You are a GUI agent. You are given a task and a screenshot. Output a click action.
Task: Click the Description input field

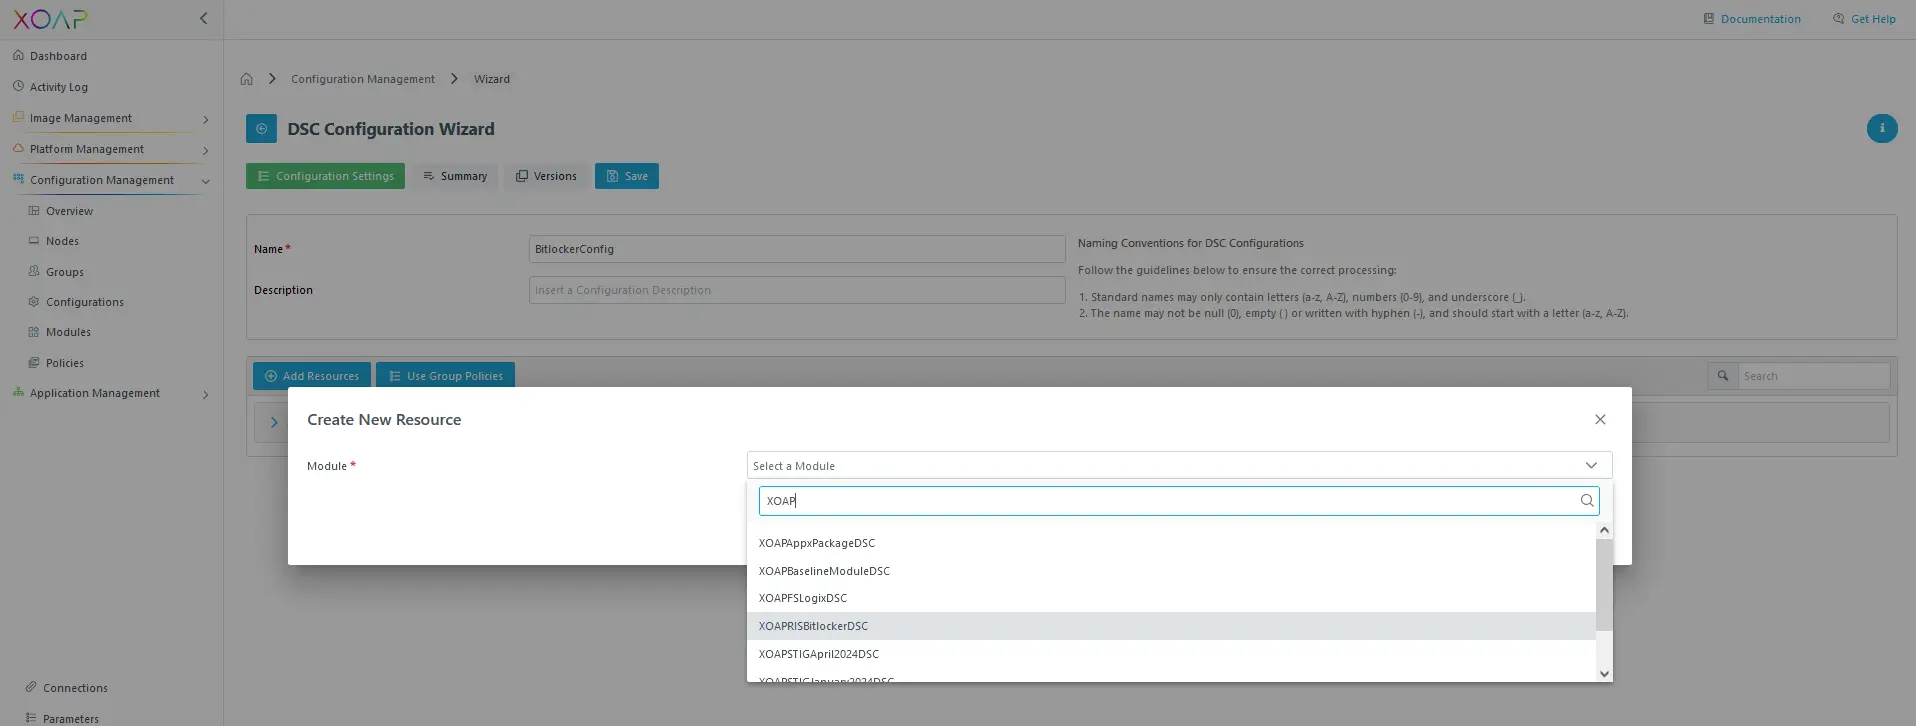tap(797, 290)
